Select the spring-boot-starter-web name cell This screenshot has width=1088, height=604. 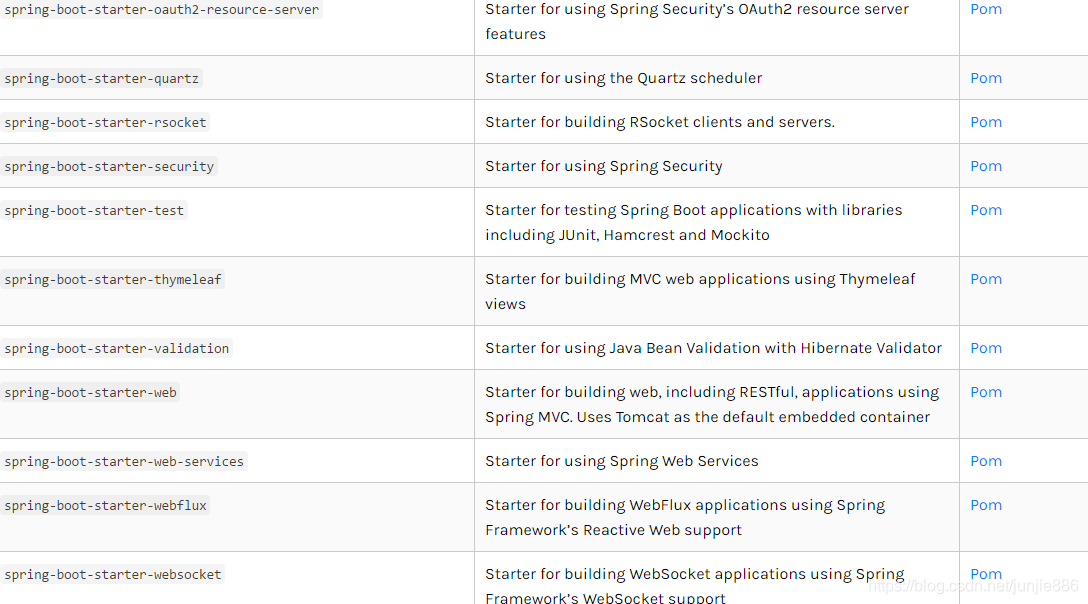pos(90,392)
